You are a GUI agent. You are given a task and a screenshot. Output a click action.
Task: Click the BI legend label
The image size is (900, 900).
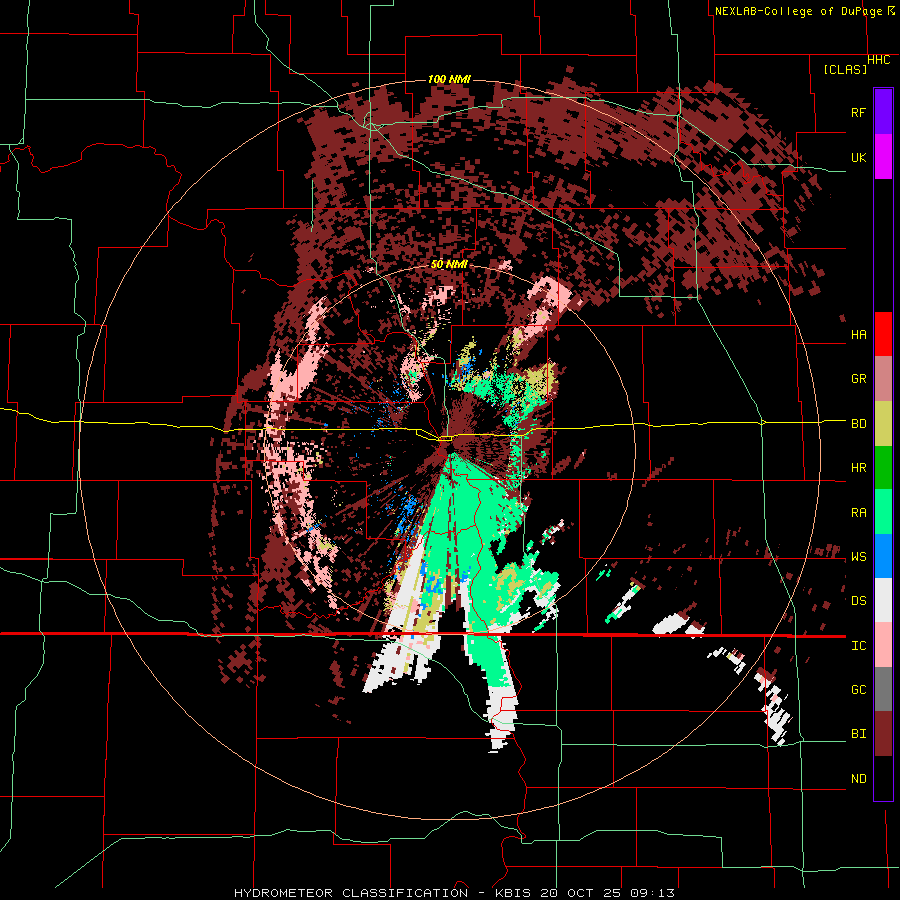click(x=859, y=734)
